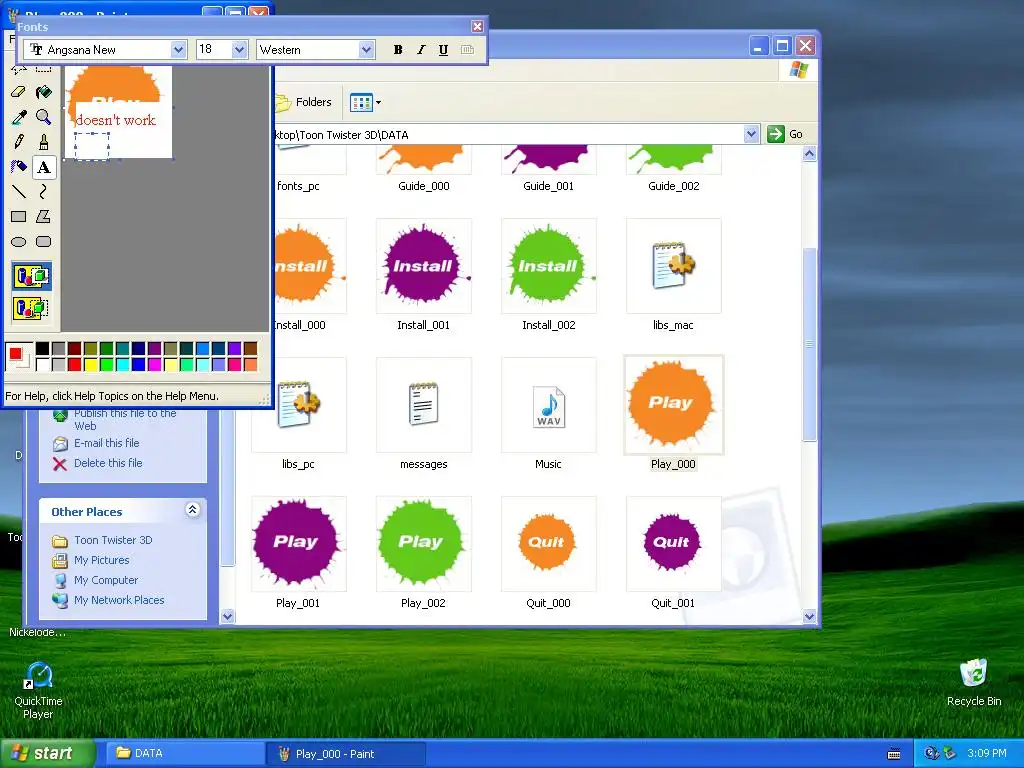This screenshot has width=1024, height=768.
Task: Click Delete this file link
Action: pos(108,463)
